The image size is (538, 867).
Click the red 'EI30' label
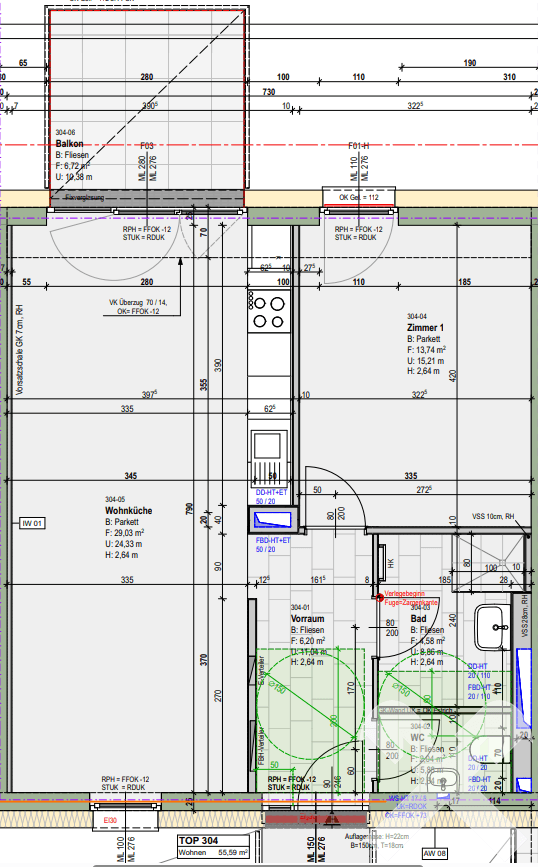[111, 821]
